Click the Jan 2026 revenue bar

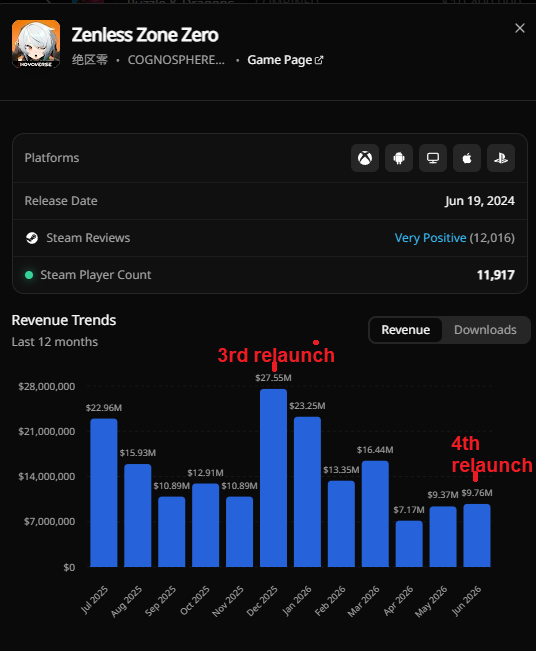[x=307, y=492]
